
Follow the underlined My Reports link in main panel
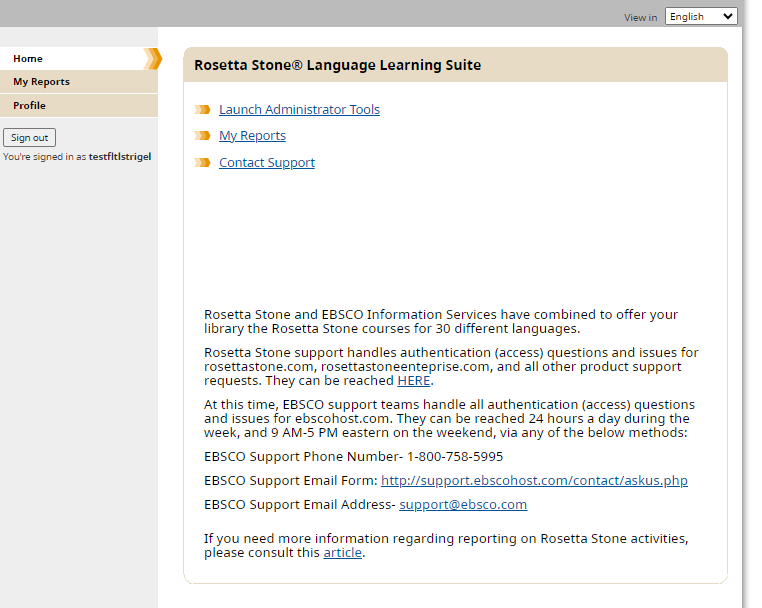252,136
